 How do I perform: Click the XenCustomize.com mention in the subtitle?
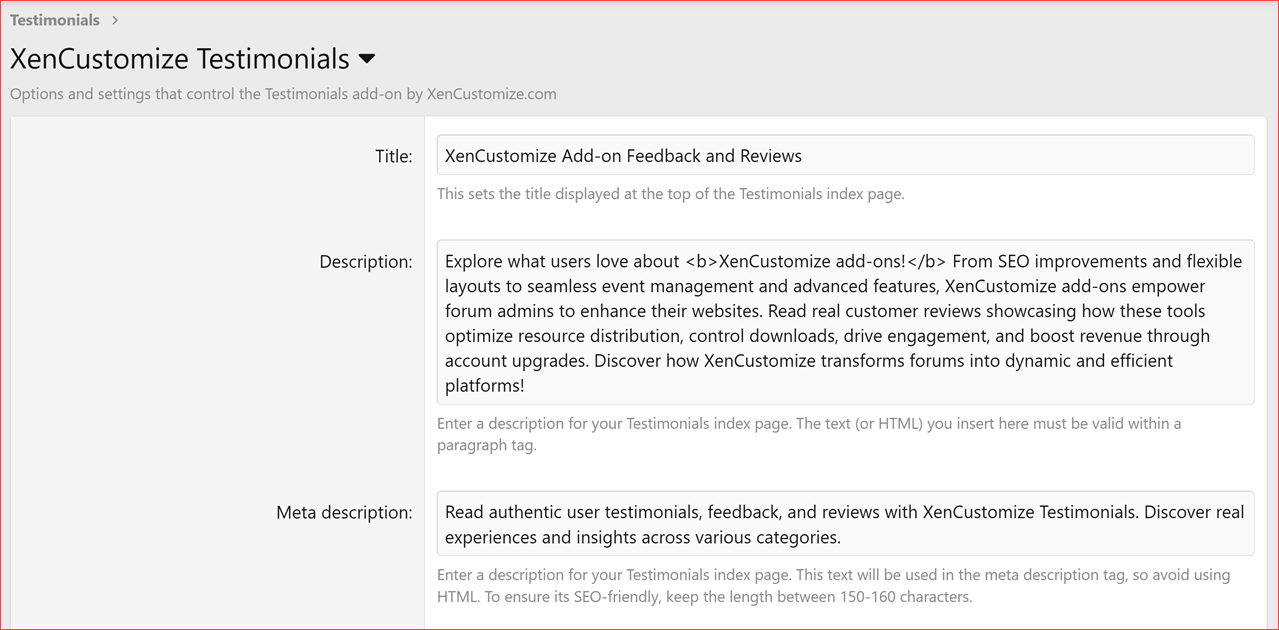click(x=491, y=93)
